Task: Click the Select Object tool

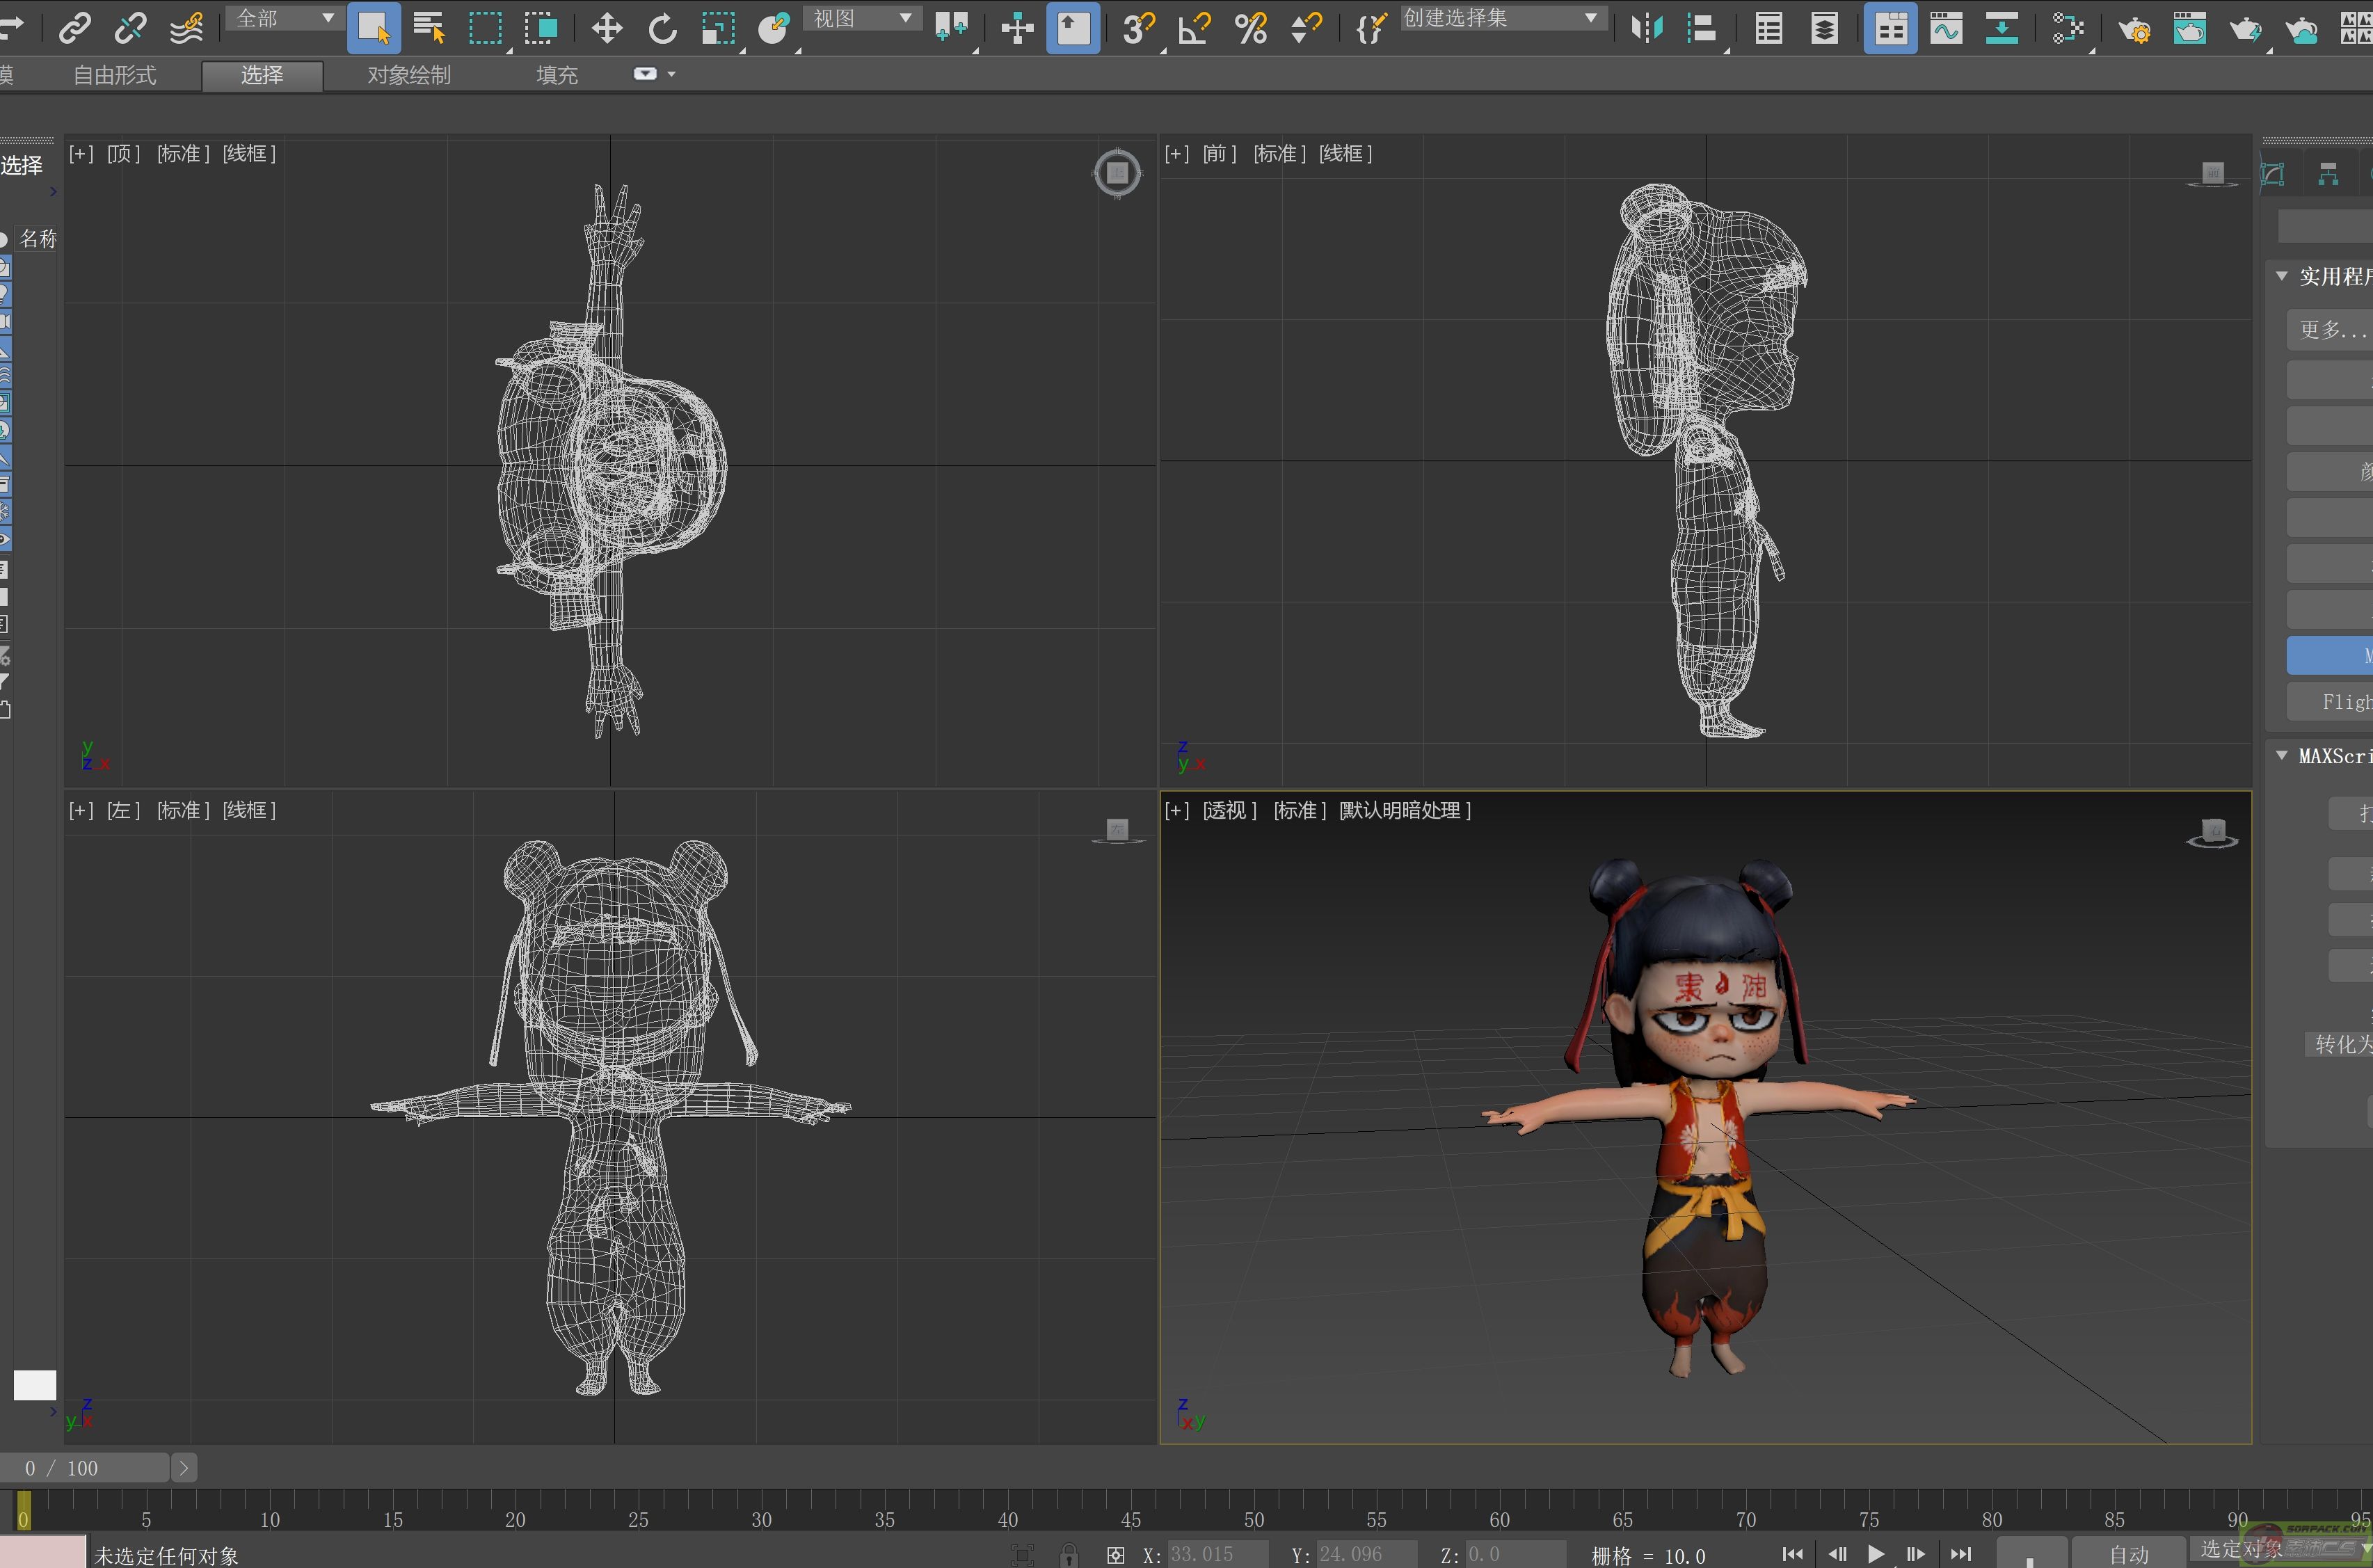Action: [x=373, y=28]
